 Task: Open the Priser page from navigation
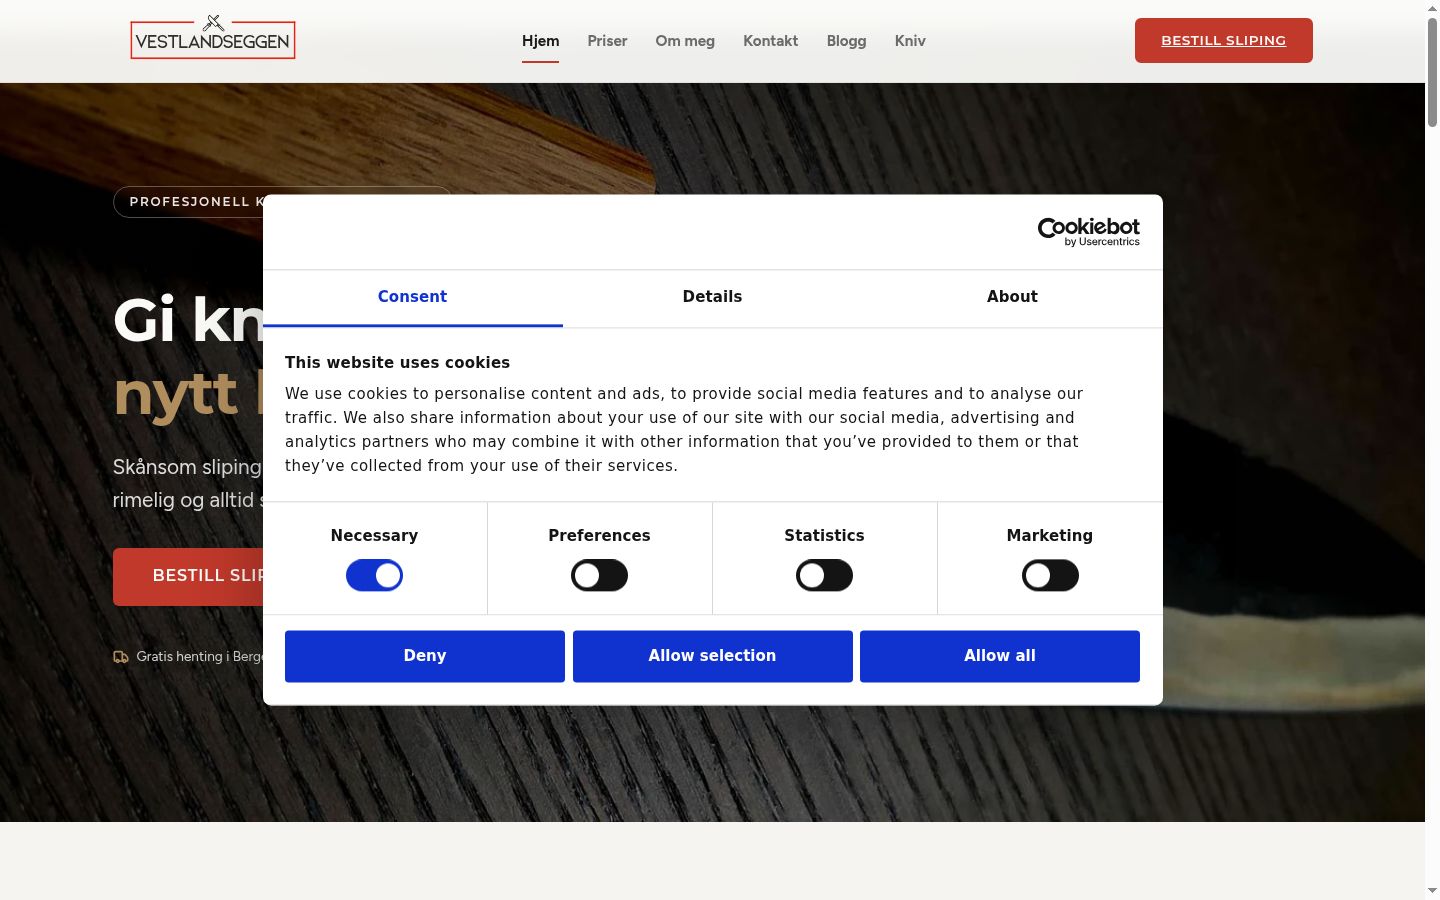[x=607, y=41]
